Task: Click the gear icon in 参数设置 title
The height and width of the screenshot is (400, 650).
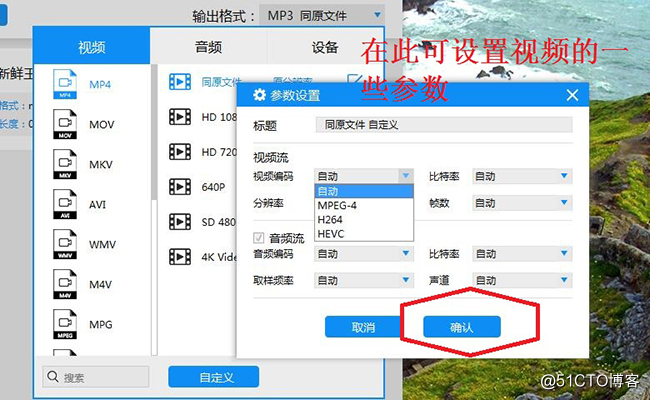Action: click(x=260, y=95)
